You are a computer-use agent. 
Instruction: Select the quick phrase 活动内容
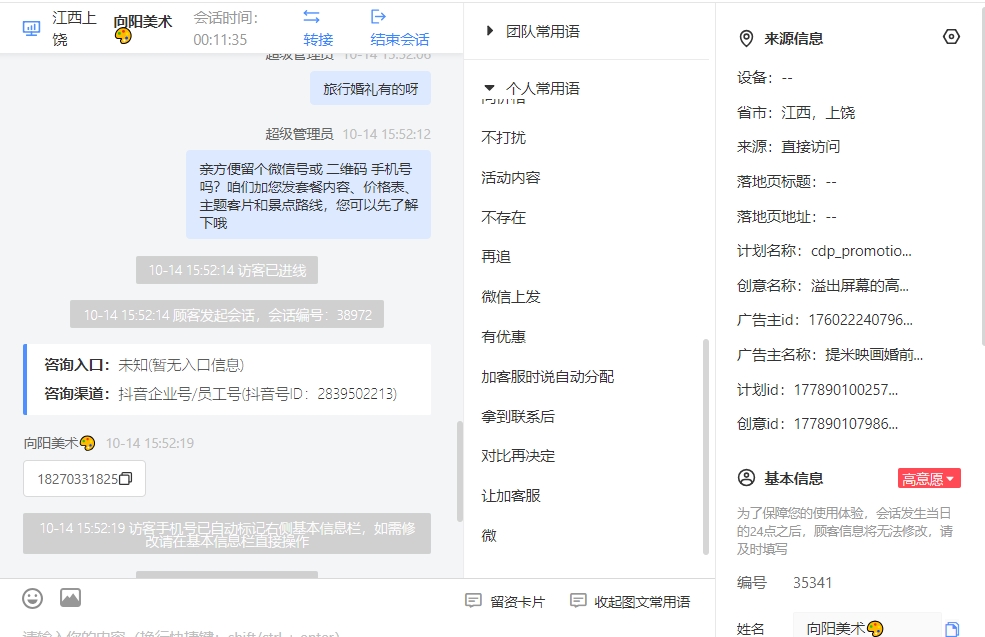pos(511,178)
